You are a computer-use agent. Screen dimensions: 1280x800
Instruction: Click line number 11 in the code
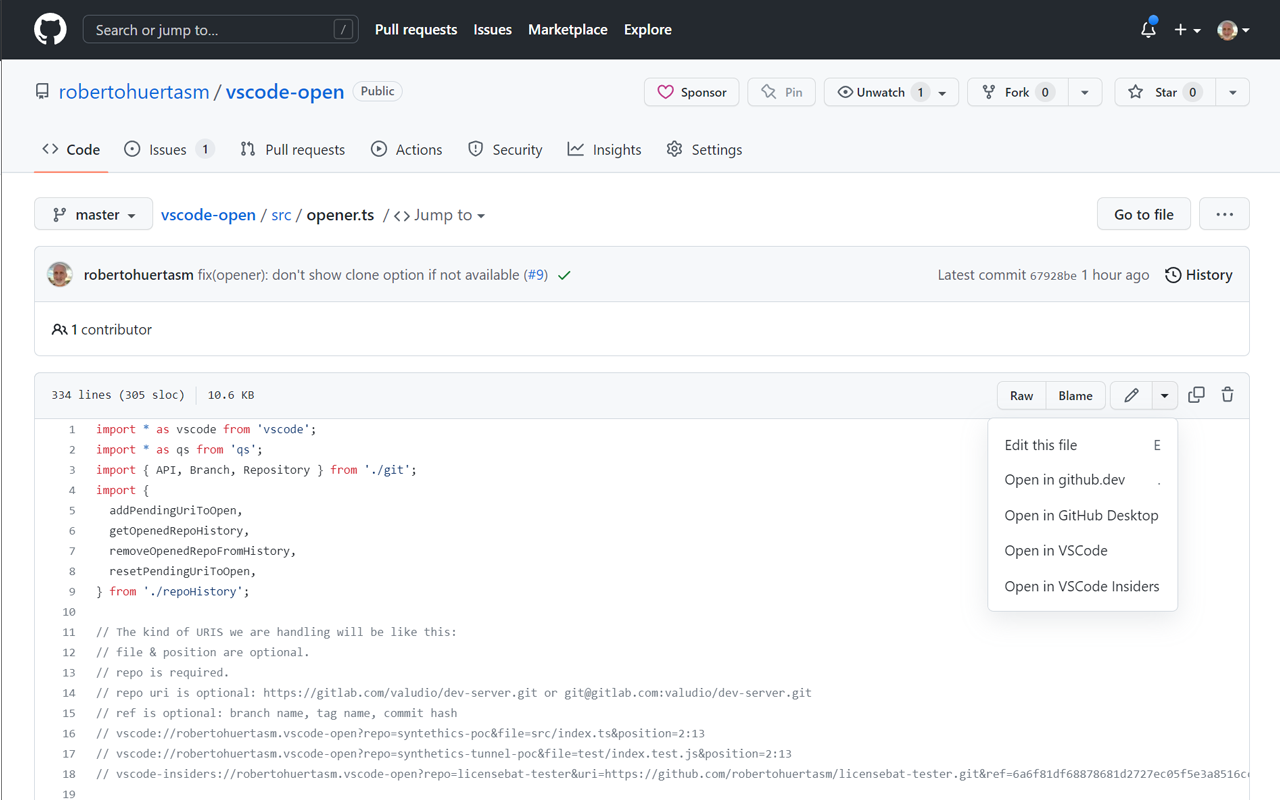pos(69,632)
